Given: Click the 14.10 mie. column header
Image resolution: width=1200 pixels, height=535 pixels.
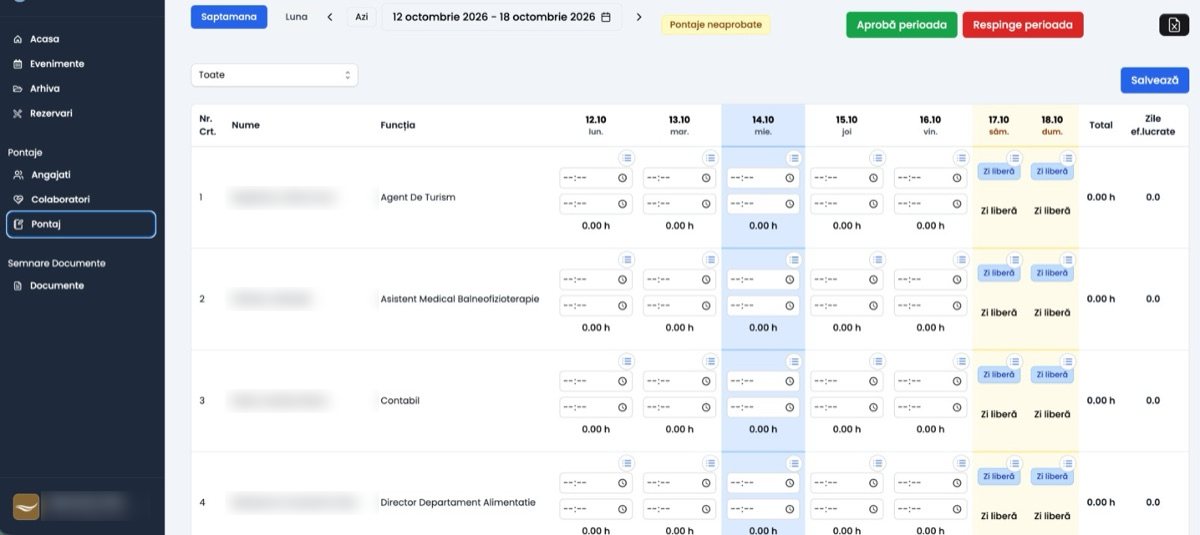Looking at the screenshot, I should pos(763,125).
